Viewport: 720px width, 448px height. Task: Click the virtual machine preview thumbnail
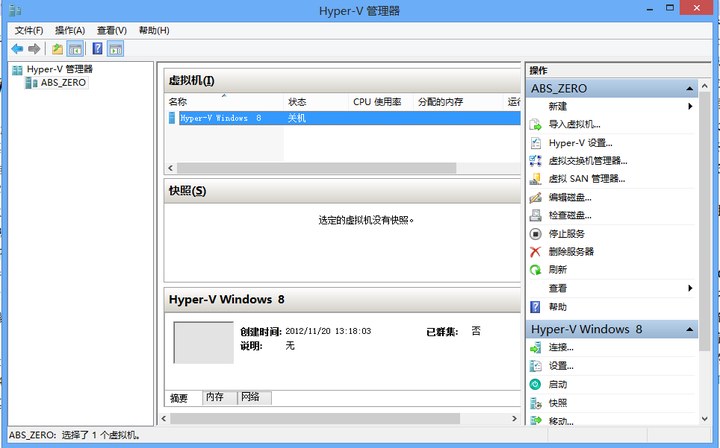point(203,342)
